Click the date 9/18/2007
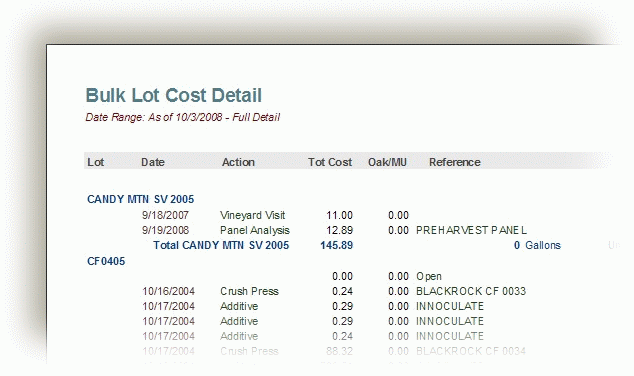 click(165, 215)
